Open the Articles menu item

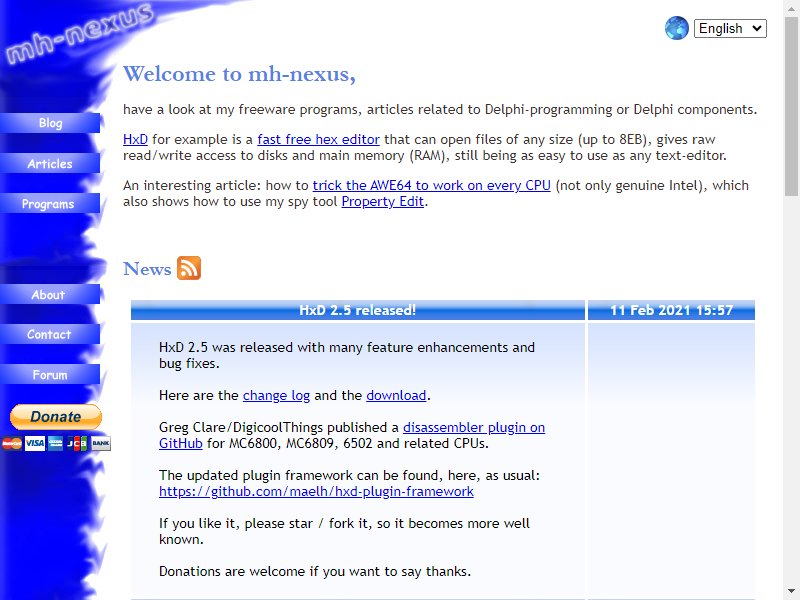(50, 164)
